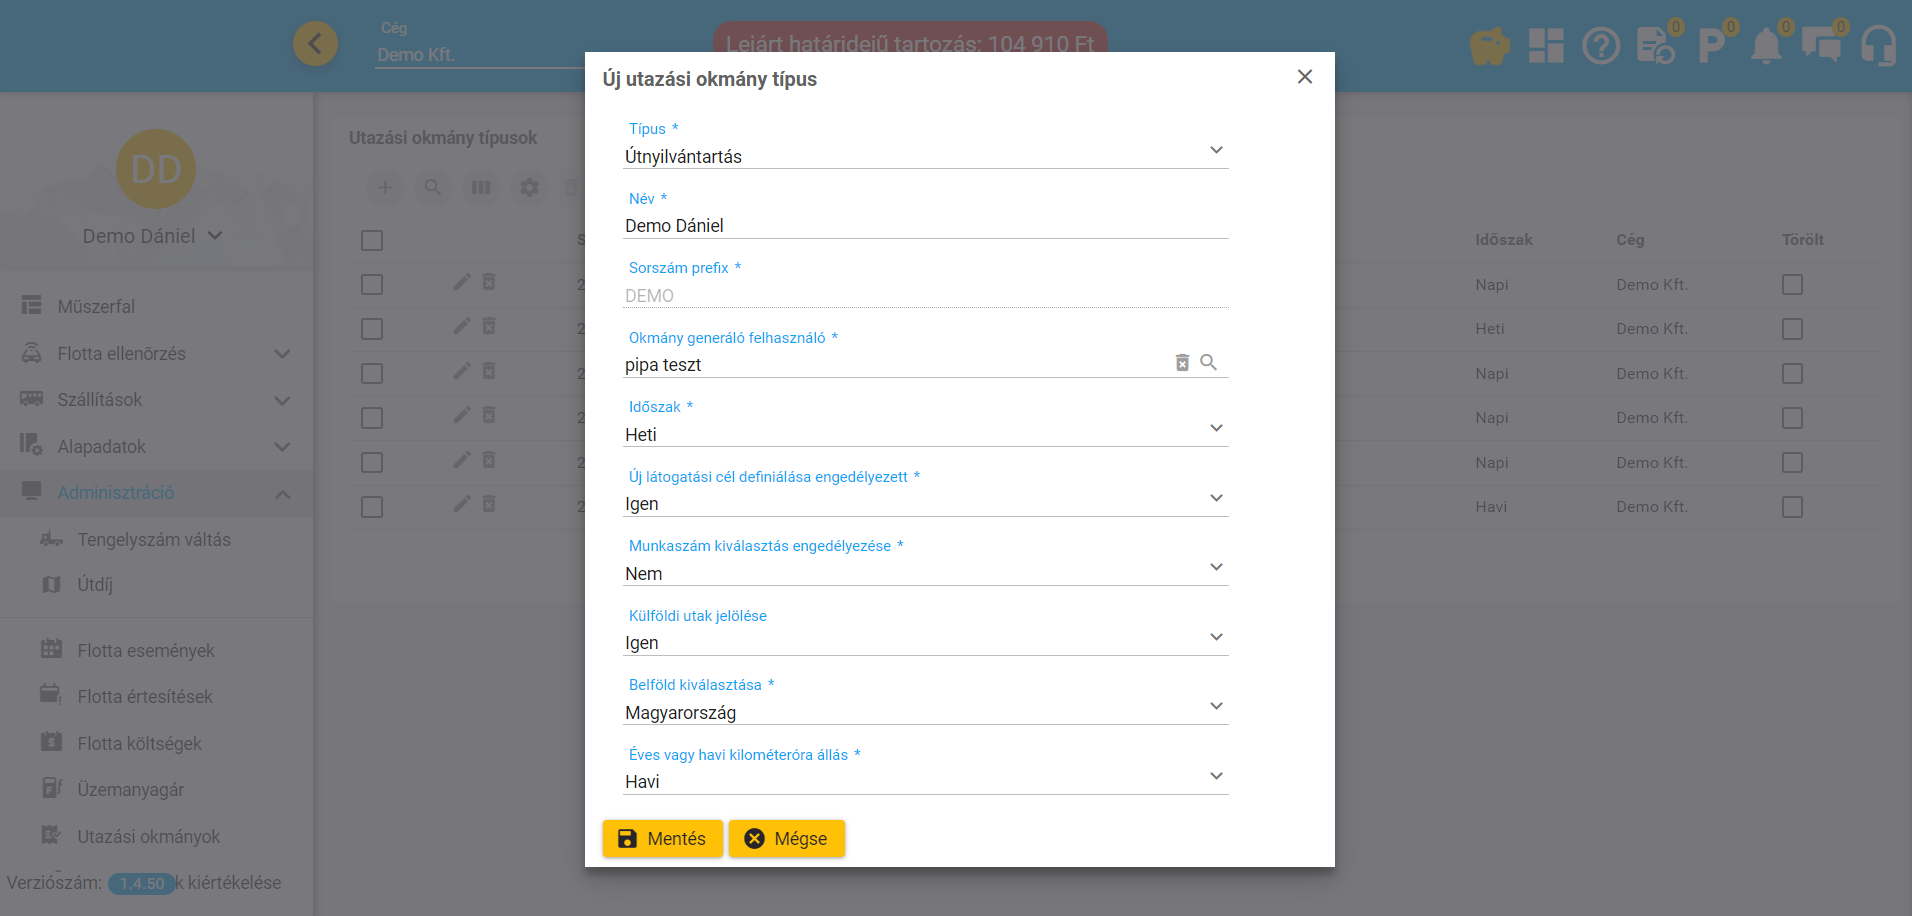Search for Okmány generáló felhasználó with magnifier icon
Viewport: 1912px width, 916px height.
1208,363
